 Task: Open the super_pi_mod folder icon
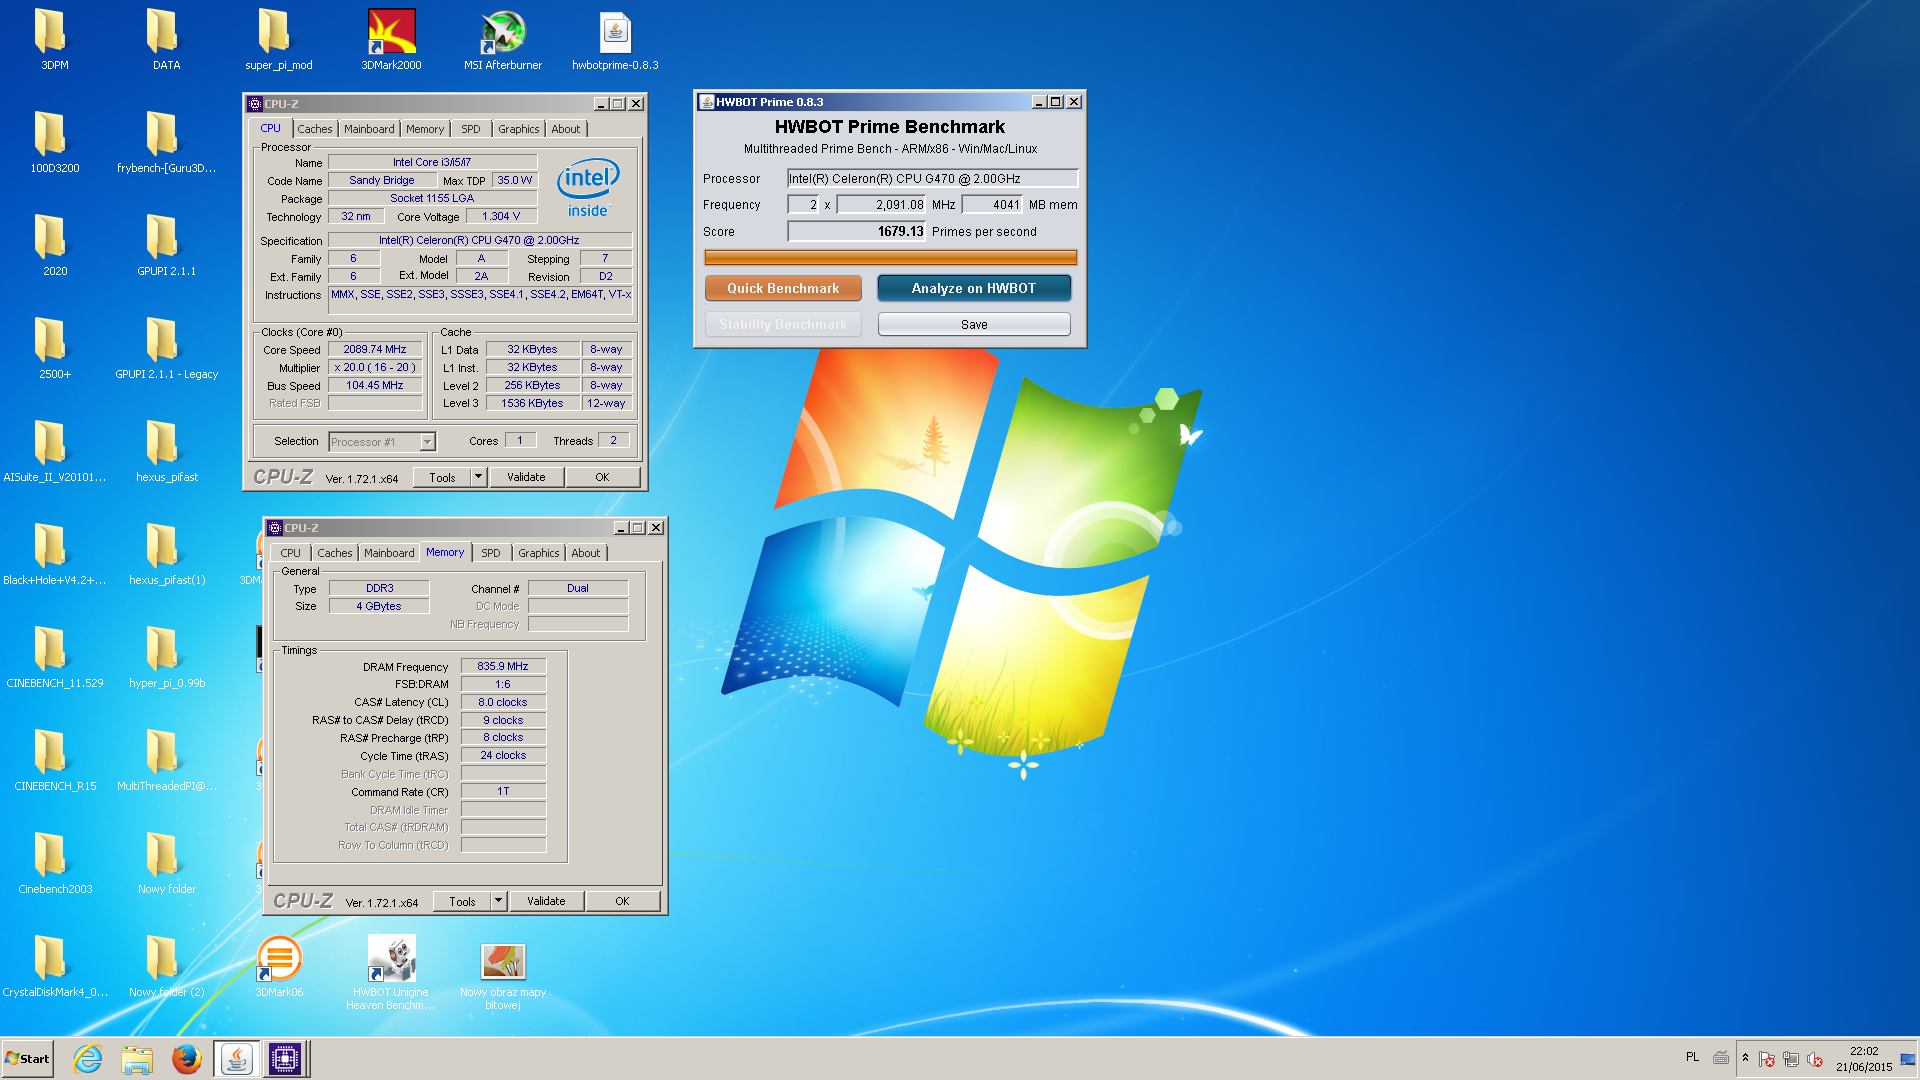point(278,40)
